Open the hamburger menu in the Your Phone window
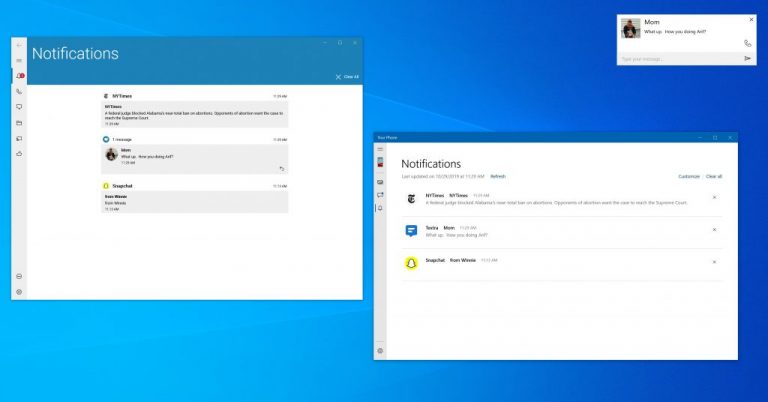The width and height of the screenshot is (768, 402). pos(380,149)
